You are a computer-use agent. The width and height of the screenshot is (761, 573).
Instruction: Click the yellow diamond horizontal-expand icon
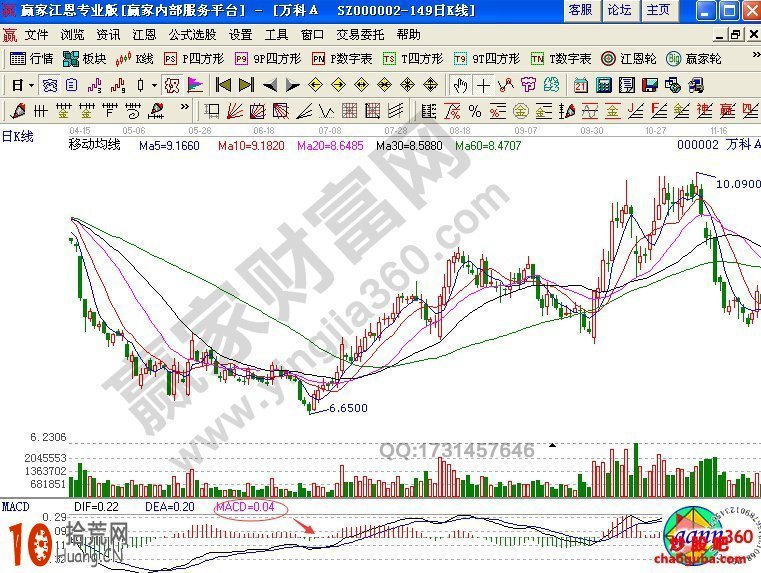click(362, 85)
